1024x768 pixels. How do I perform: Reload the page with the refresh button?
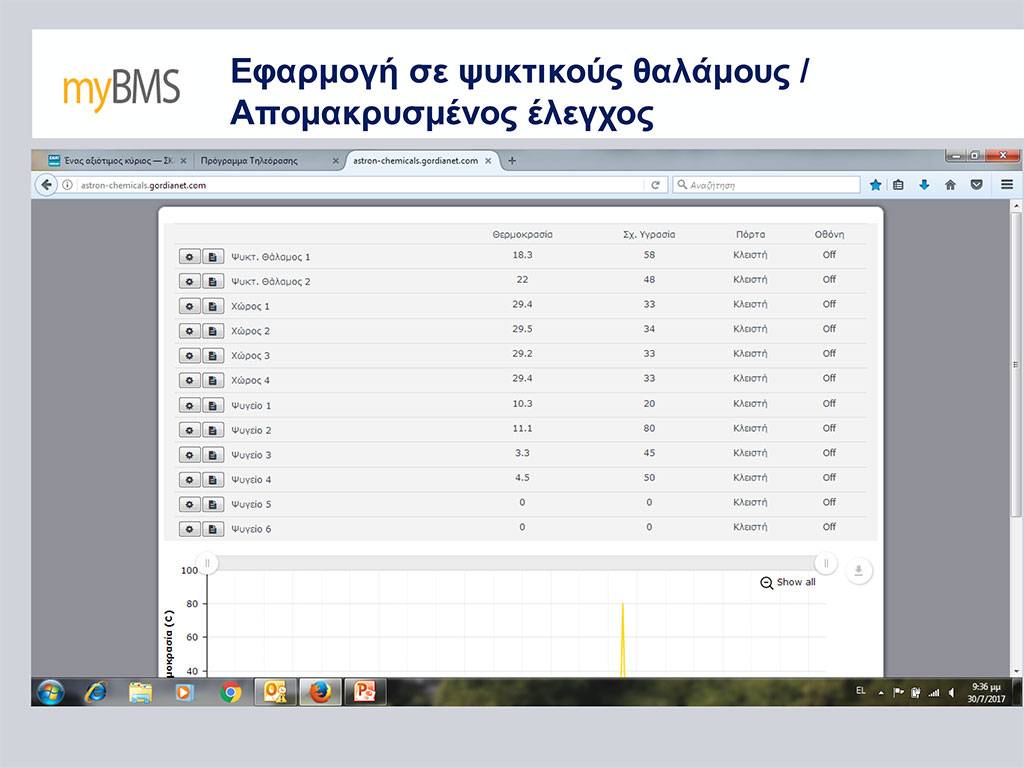tap(656, 185)
